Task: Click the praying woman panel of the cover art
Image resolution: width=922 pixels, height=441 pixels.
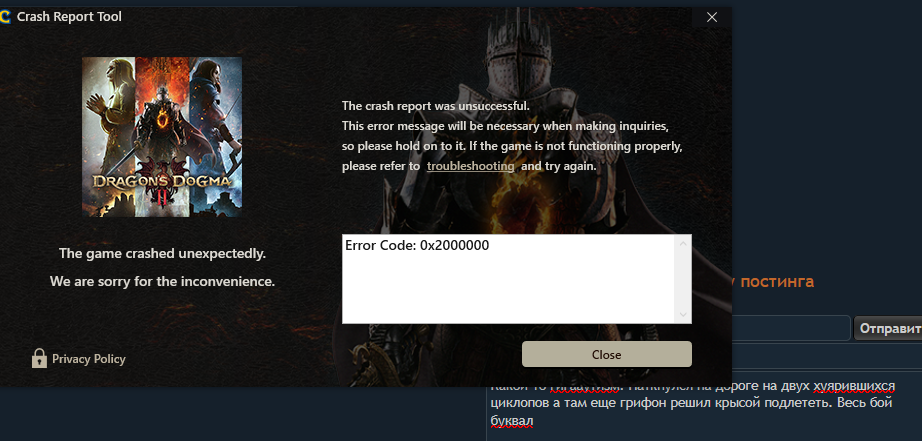Action: click(x=109, y=136)
